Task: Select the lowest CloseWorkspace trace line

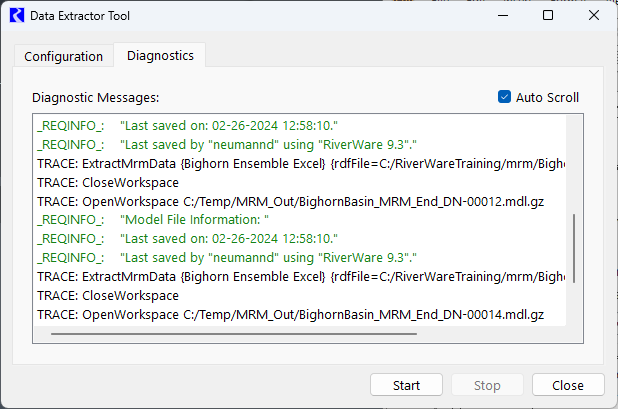Action: click(107, 296)
